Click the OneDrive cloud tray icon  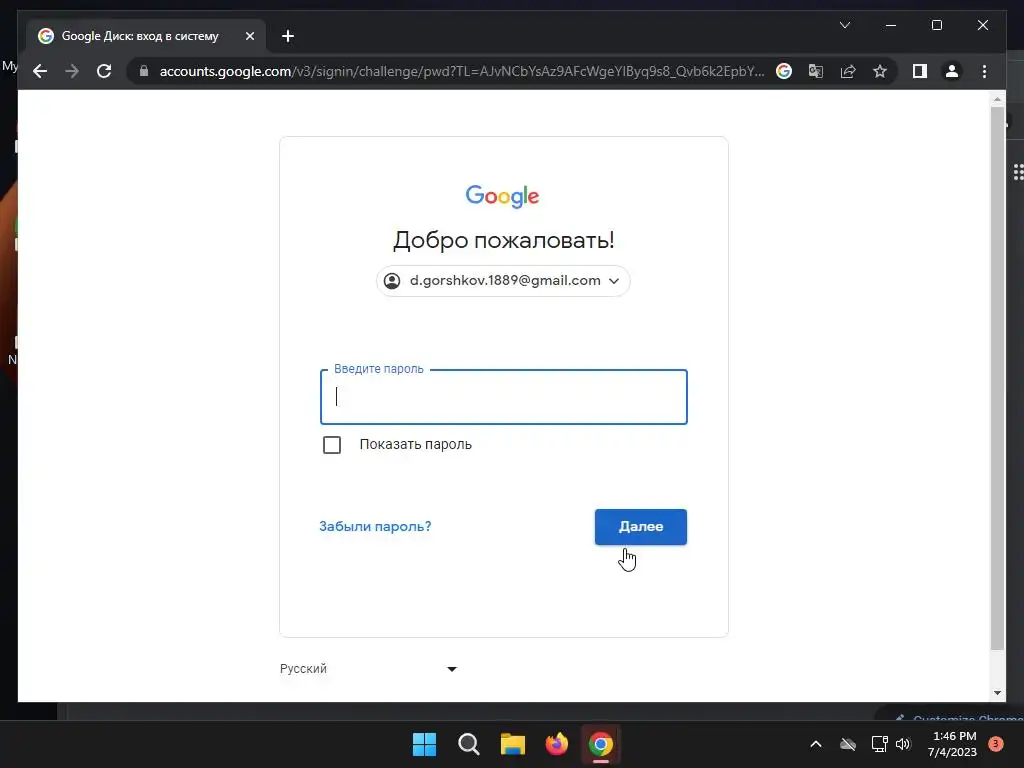[848, 744]
